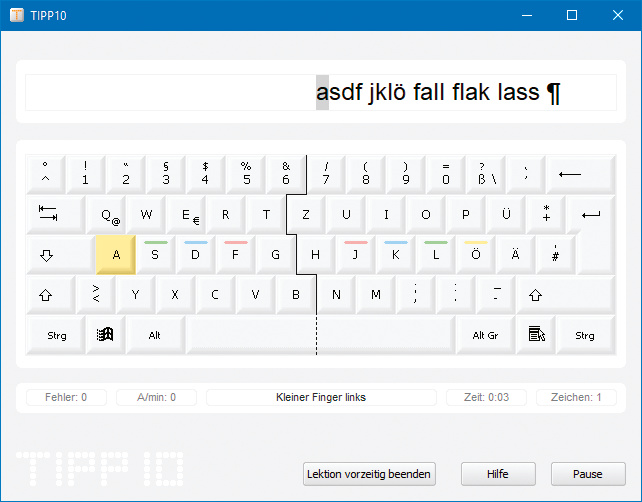Click the circumflex degree key
Screen dimensions: 642x502
pyautogui.click(x=46, y=174)
